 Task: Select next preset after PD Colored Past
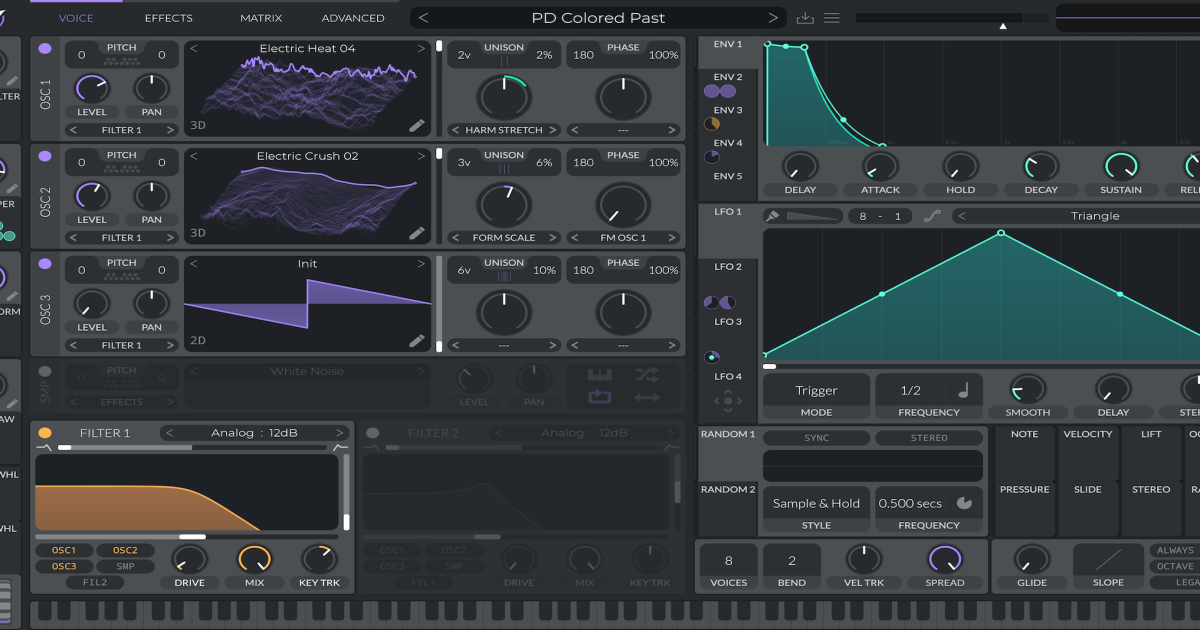point(772,18)
